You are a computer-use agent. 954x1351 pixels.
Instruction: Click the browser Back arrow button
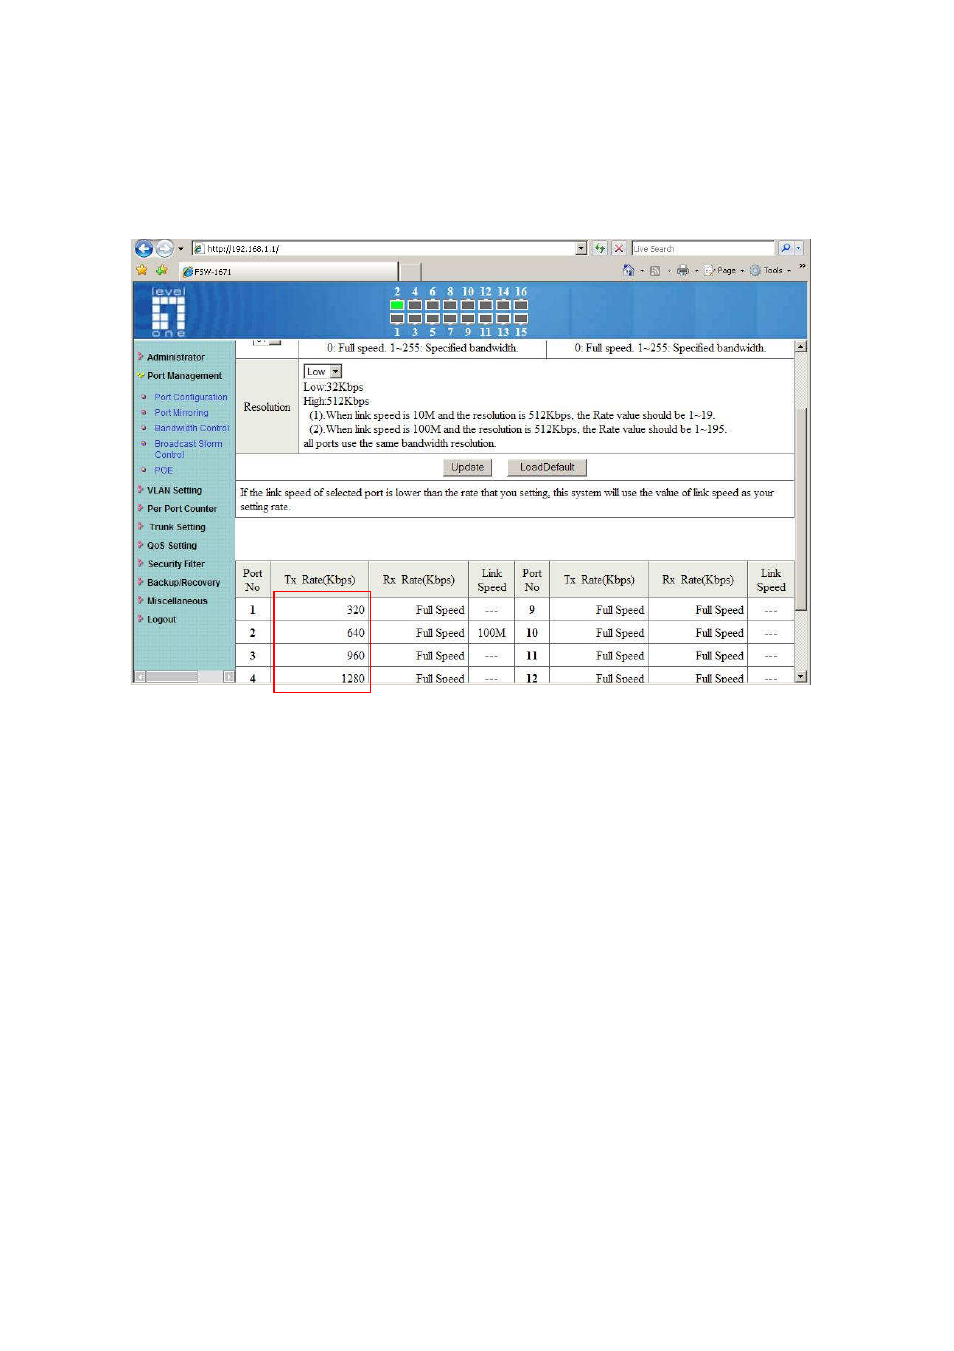[144, 249]
